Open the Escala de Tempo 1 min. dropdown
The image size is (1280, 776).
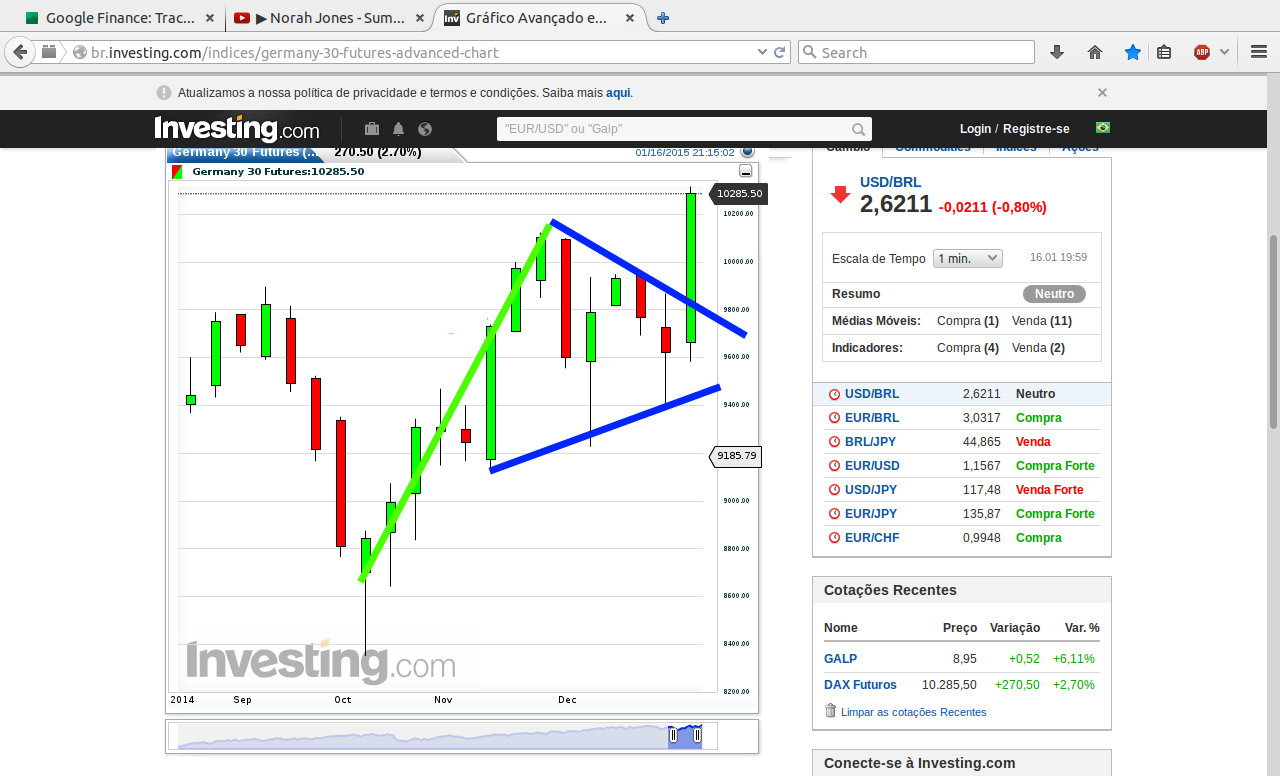tap(967, 258)
